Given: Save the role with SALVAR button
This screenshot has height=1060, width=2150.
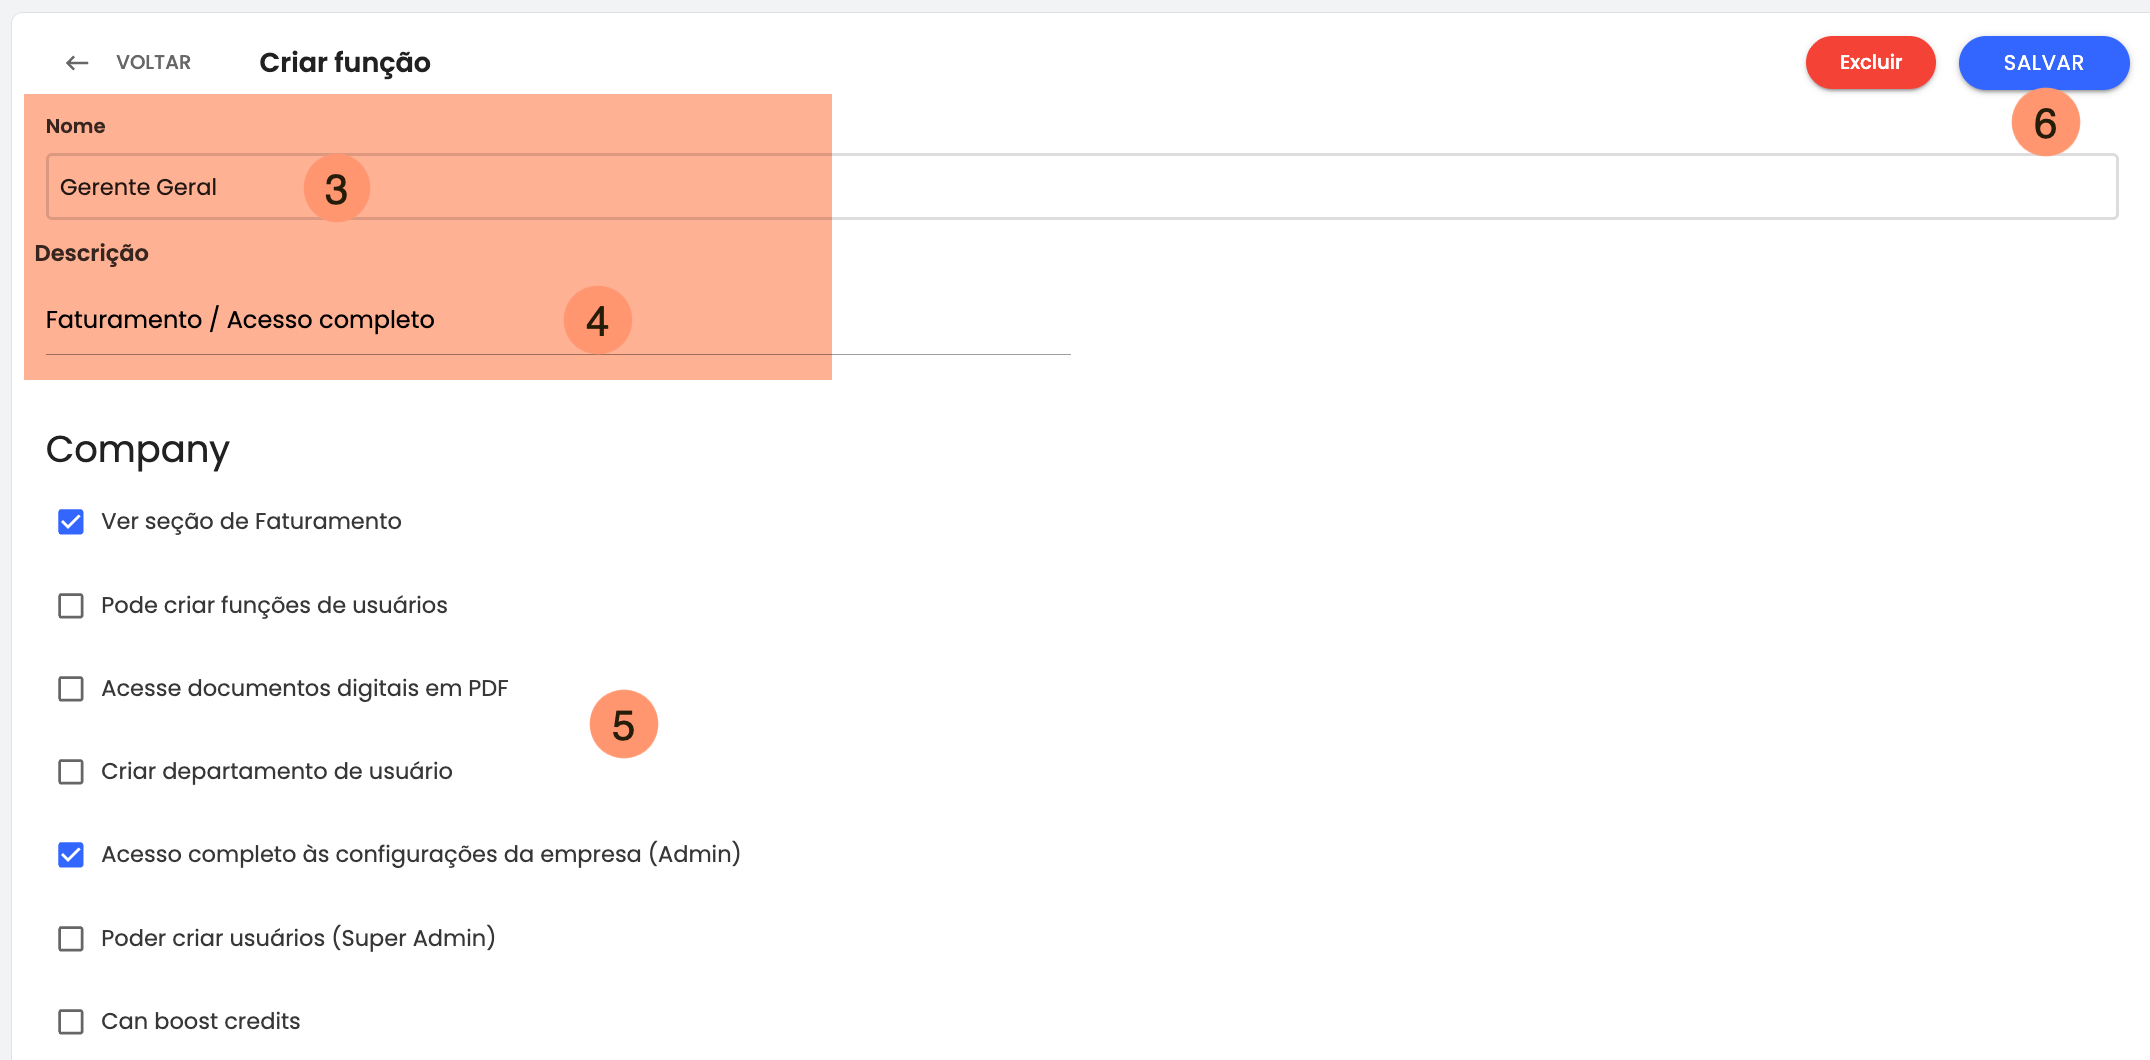Looking at the screenshot, I should 2043,63.
